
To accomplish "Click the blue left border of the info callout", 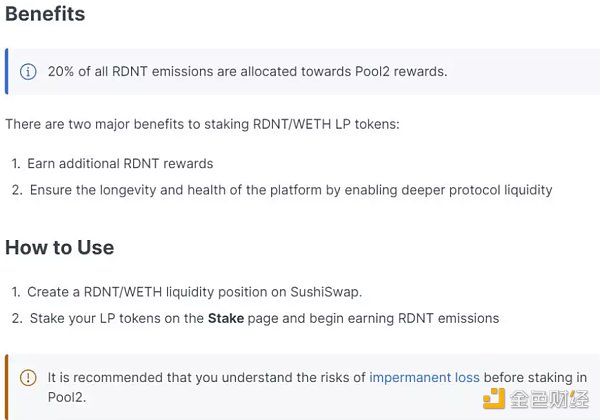I will [7, 72].
